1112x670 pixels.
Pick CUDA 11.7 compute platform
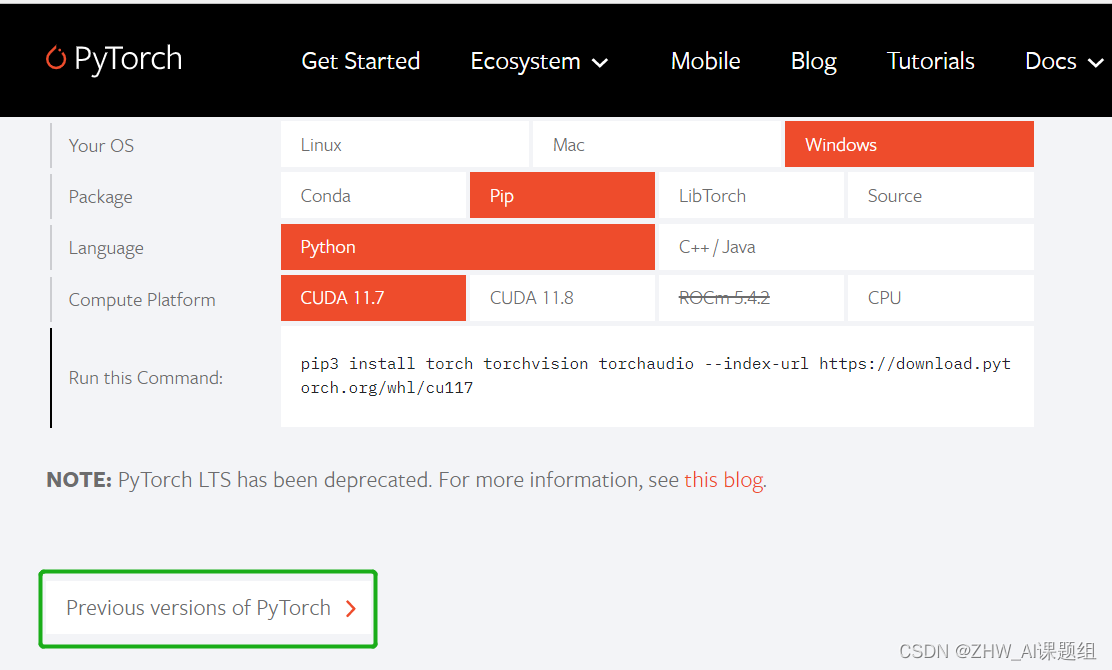(x=373, y=298)
